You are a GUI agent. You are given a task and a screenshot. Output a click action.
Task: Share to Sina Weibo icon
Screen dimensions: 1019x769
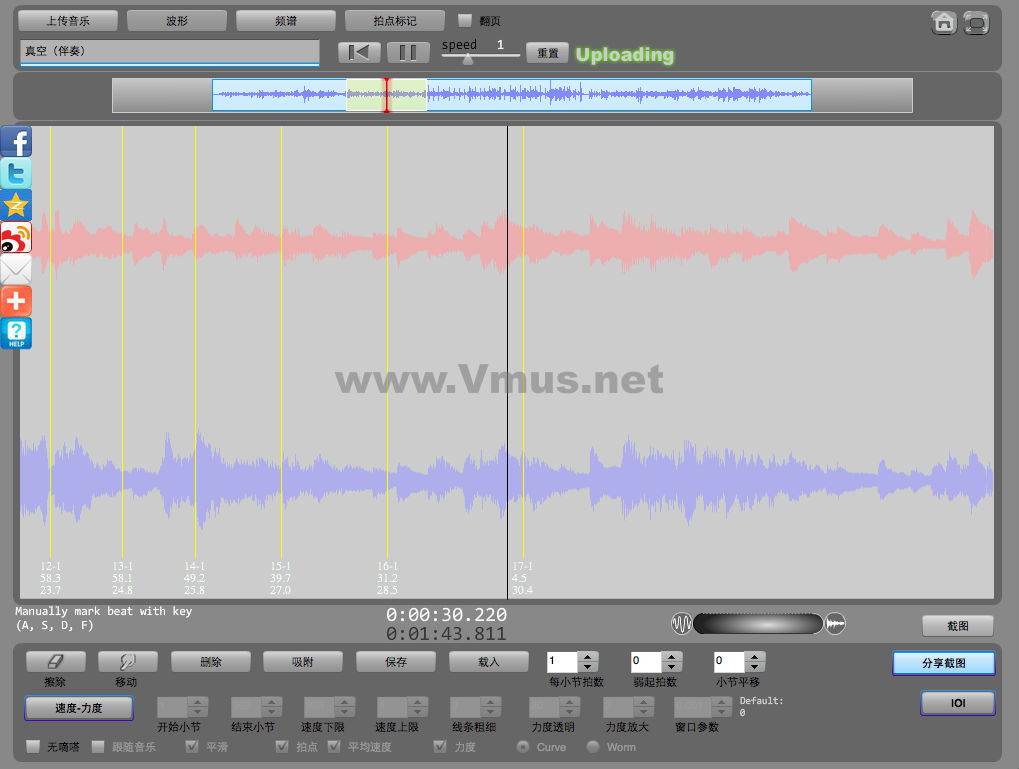[16, 237]
